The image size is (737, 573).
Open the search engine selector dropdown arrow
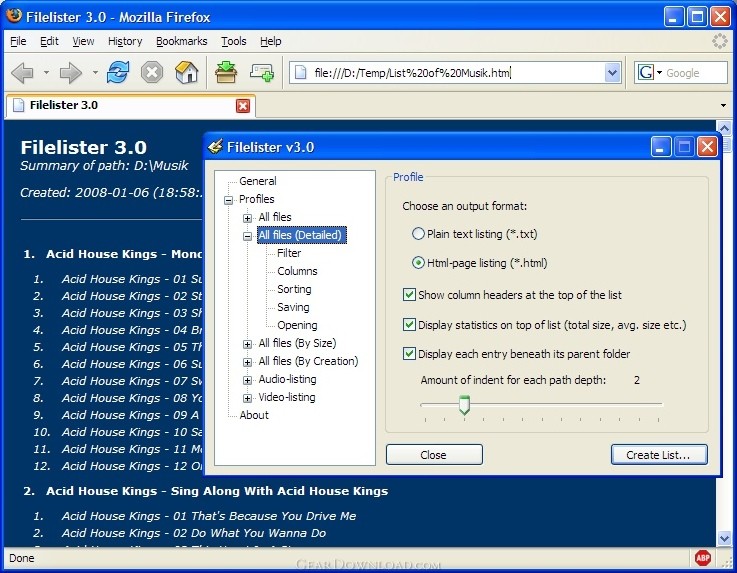tap(659, 73)
